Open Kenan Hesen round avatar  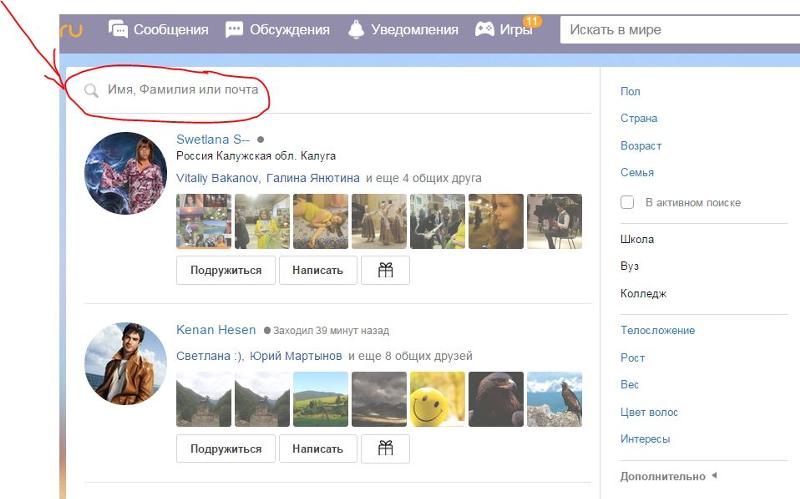click(126, 363)
